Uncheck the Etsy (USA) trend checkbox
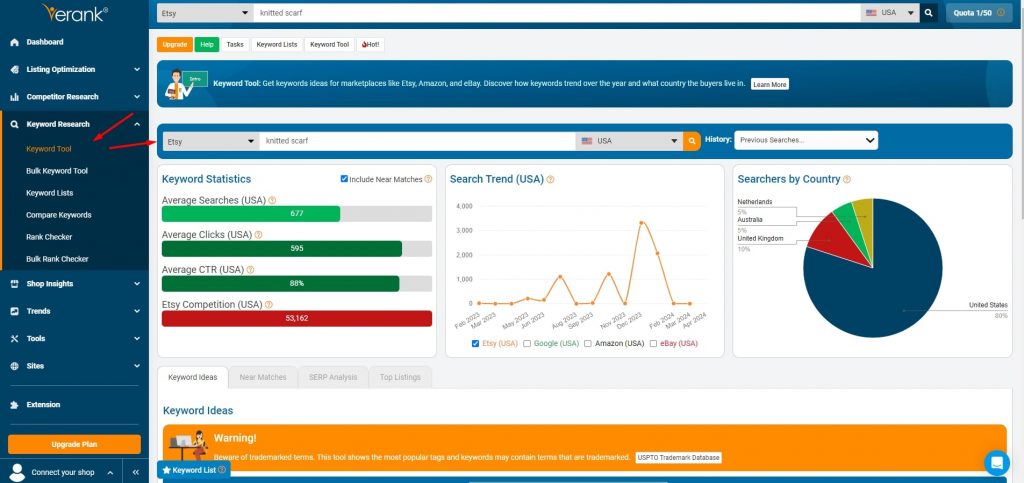 [x=475, y=343]
